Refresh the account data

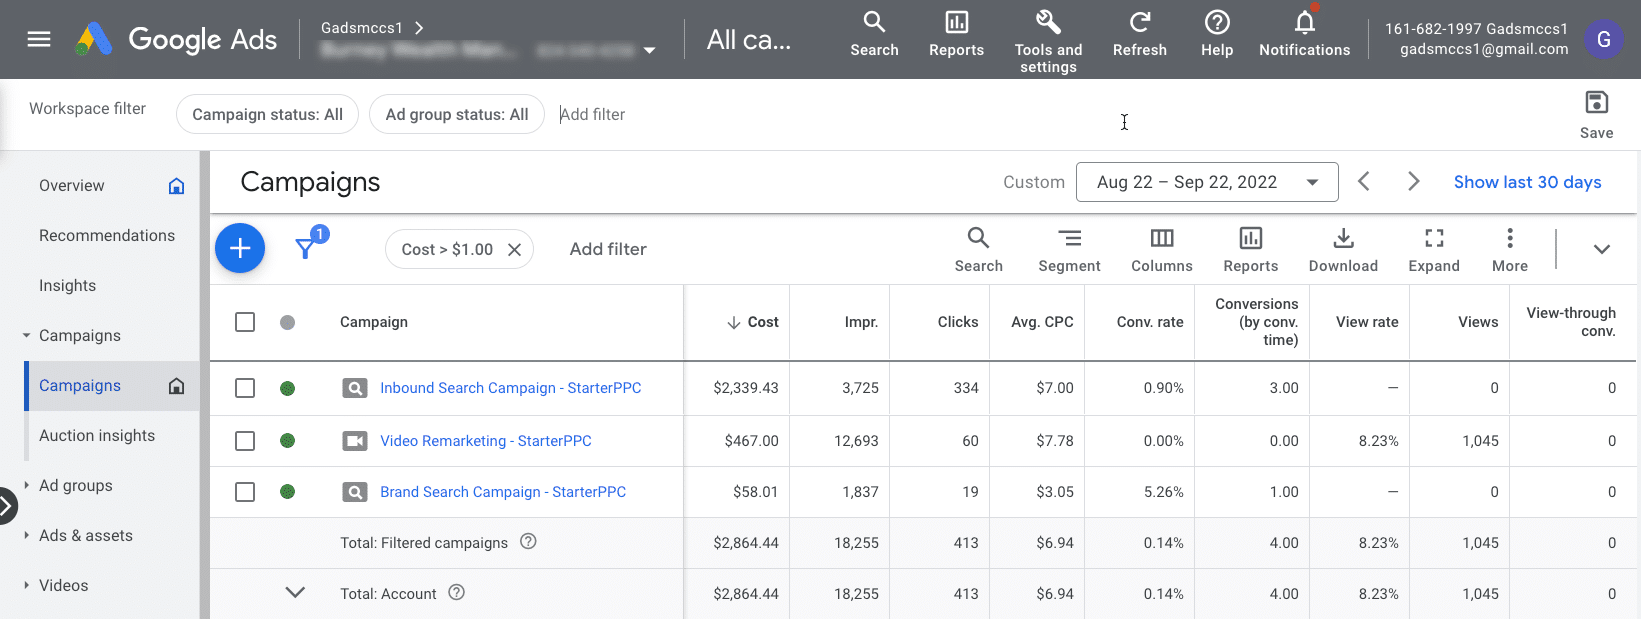coord(1140,35)
